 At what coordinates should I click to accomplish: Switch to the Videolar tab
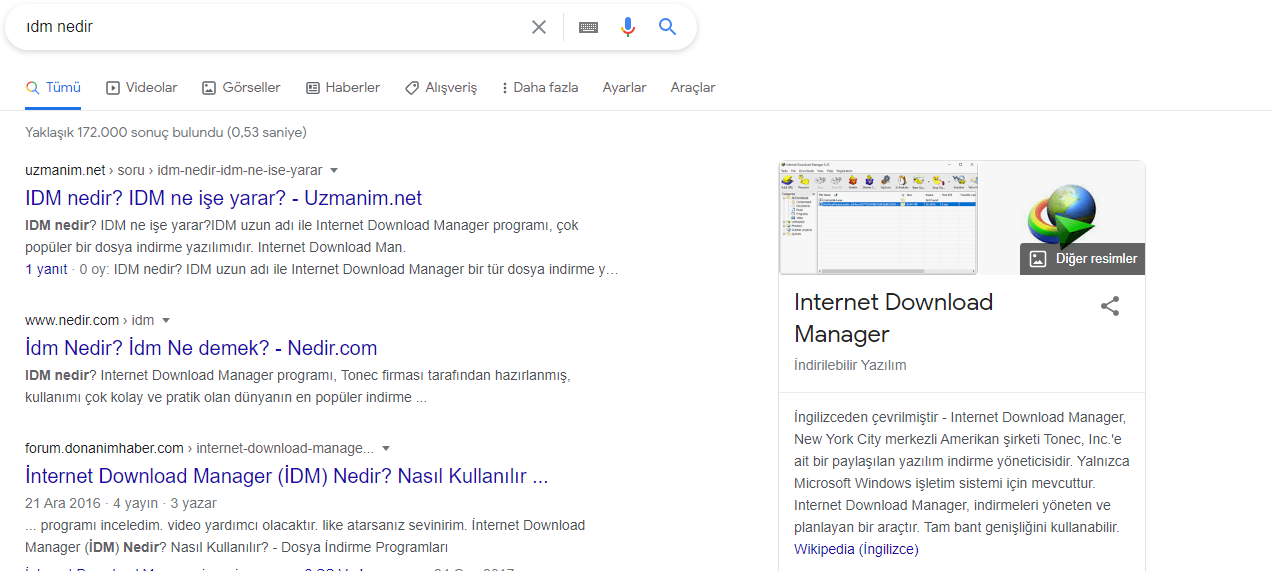[x=141, y=88]
